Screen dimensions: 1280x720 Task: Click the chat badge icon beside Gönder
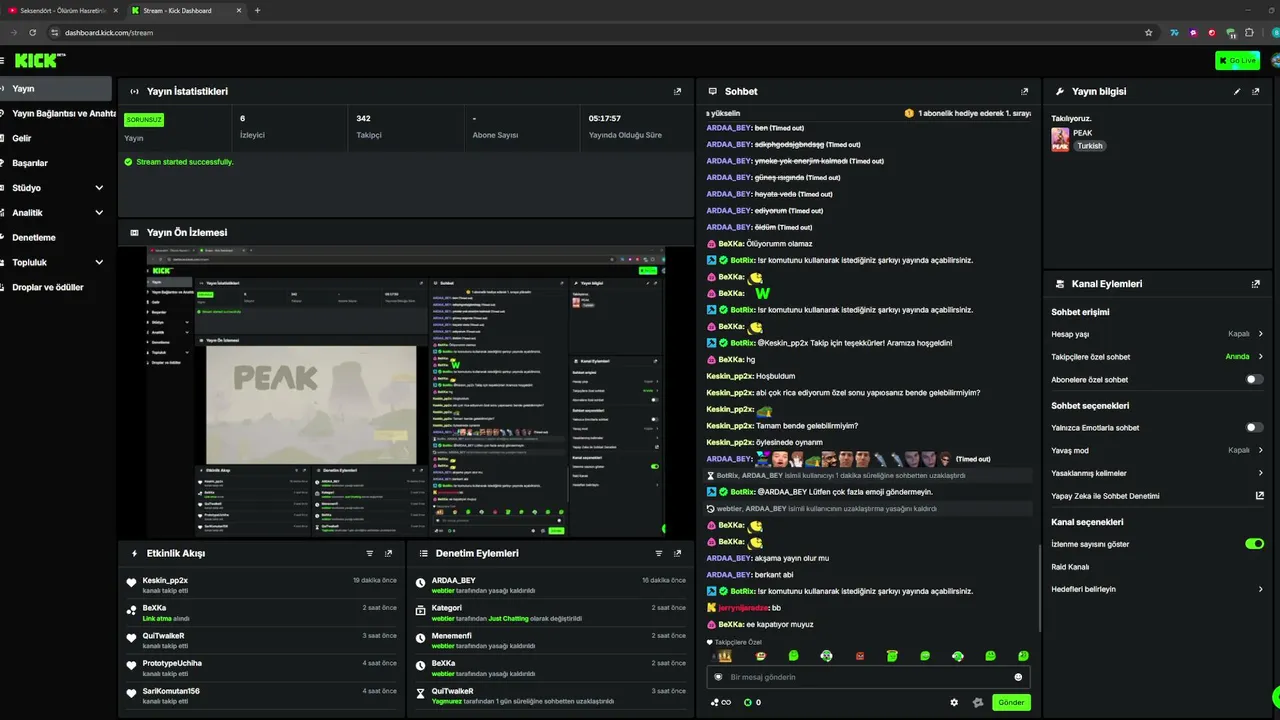tap(978, 702)
